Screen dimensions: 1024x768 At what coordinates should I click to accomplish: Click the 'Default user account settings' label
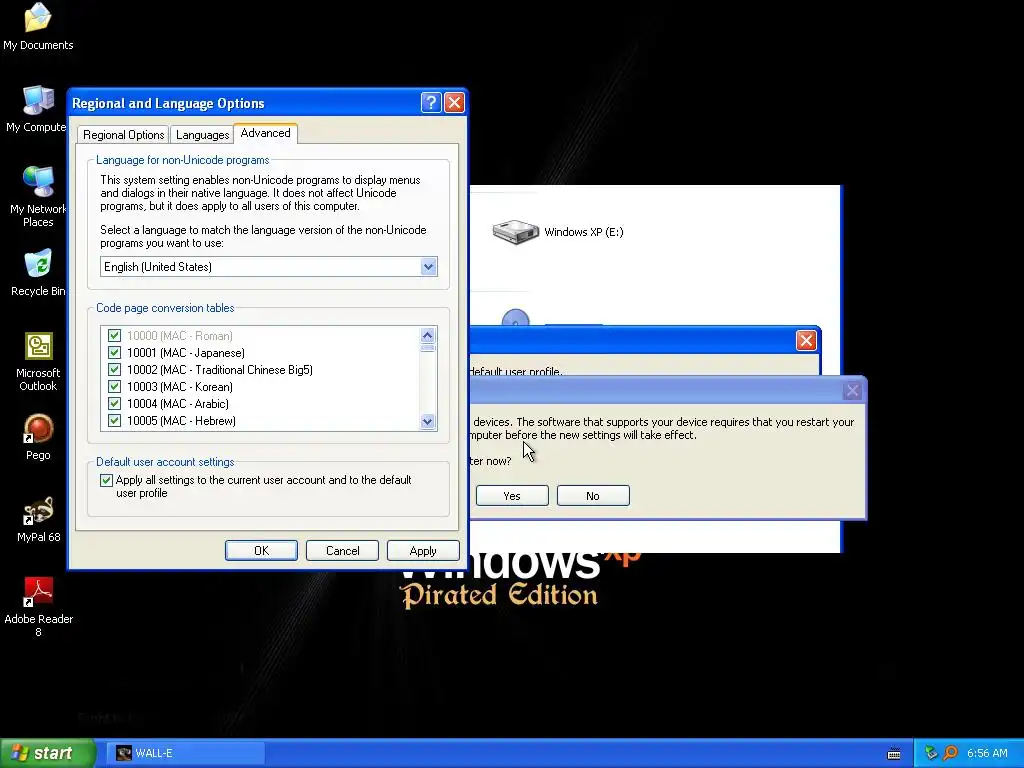165,462
